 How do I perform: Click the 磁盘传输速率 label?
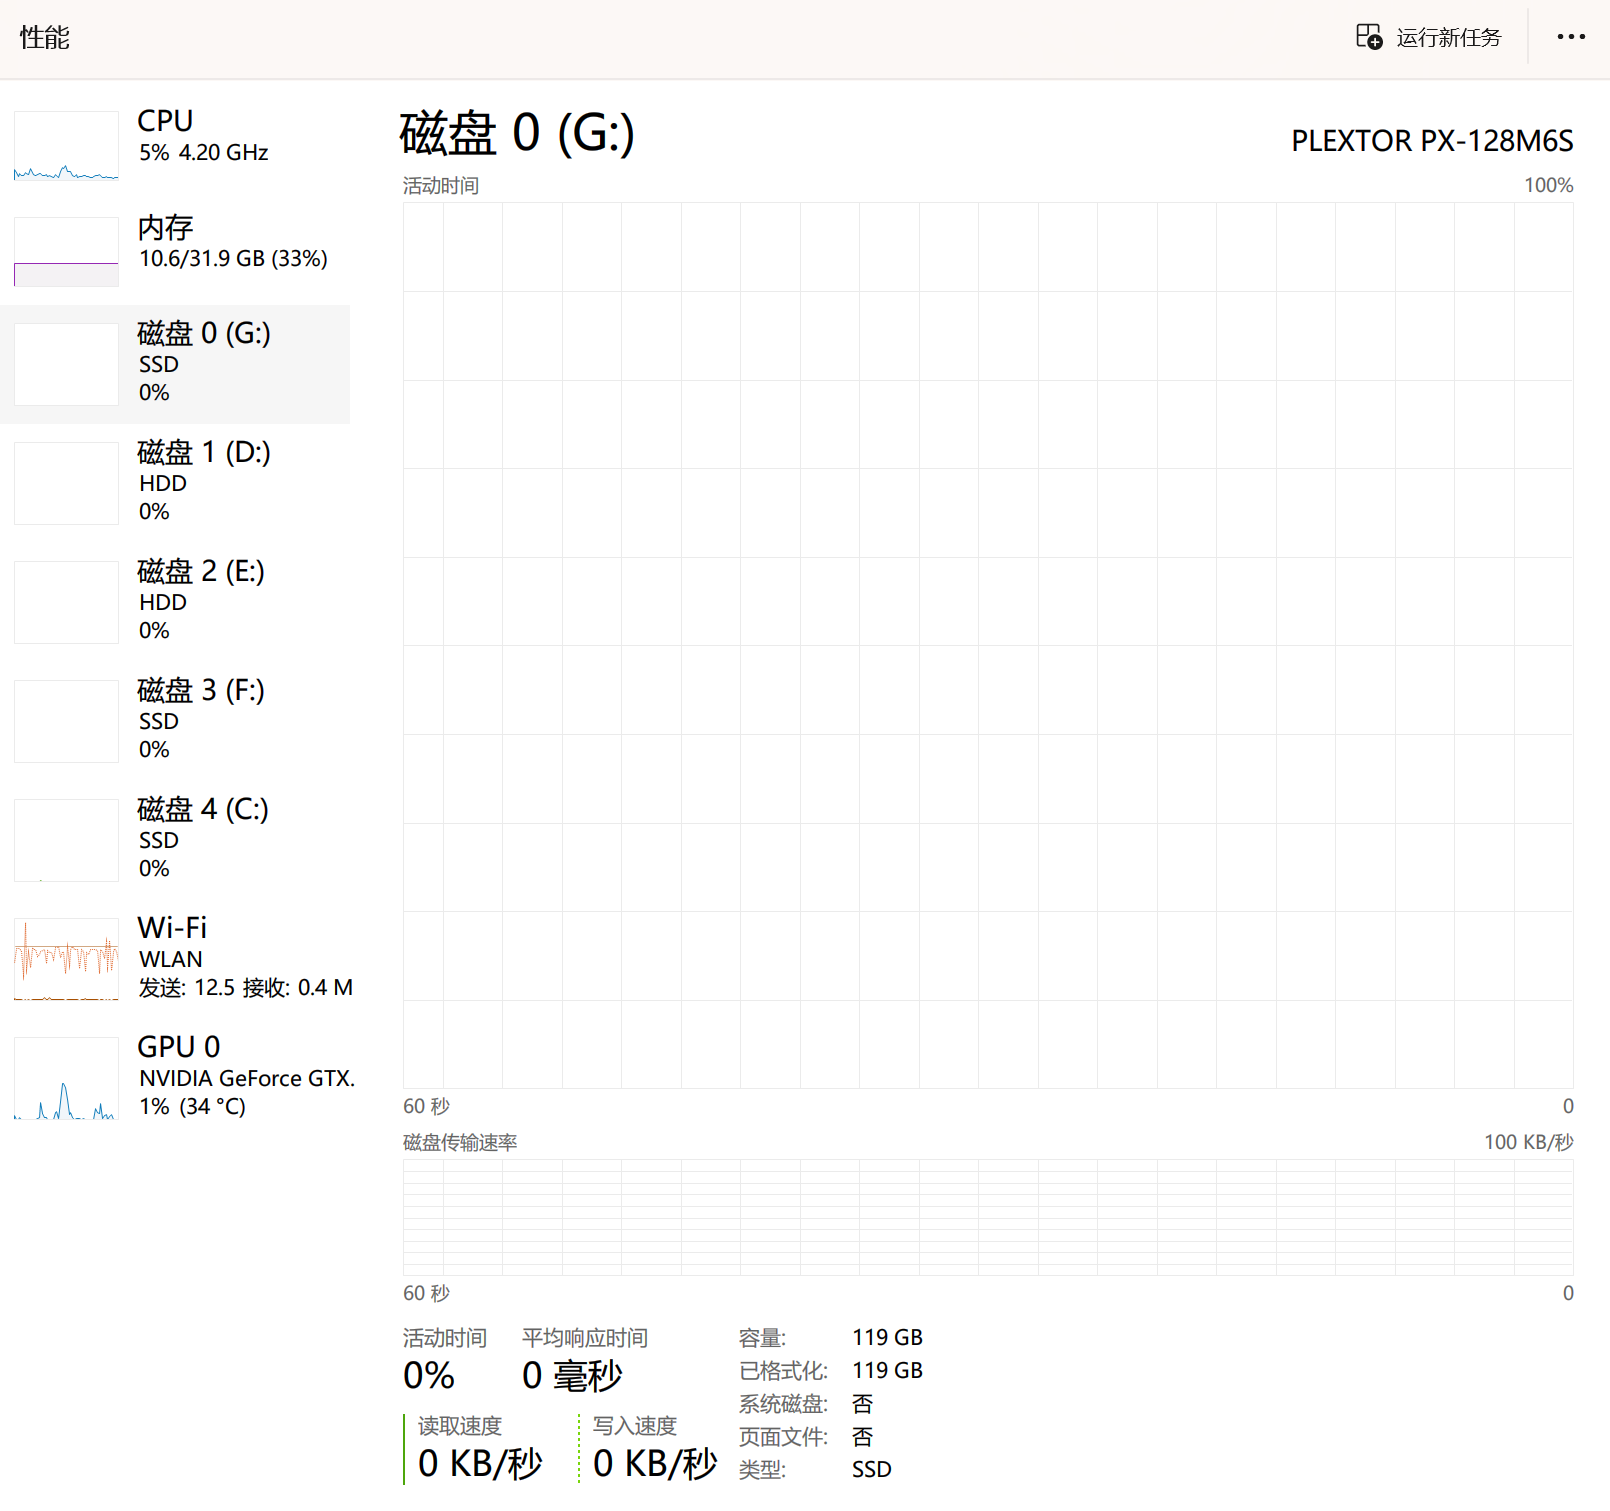click(460, 1143)
